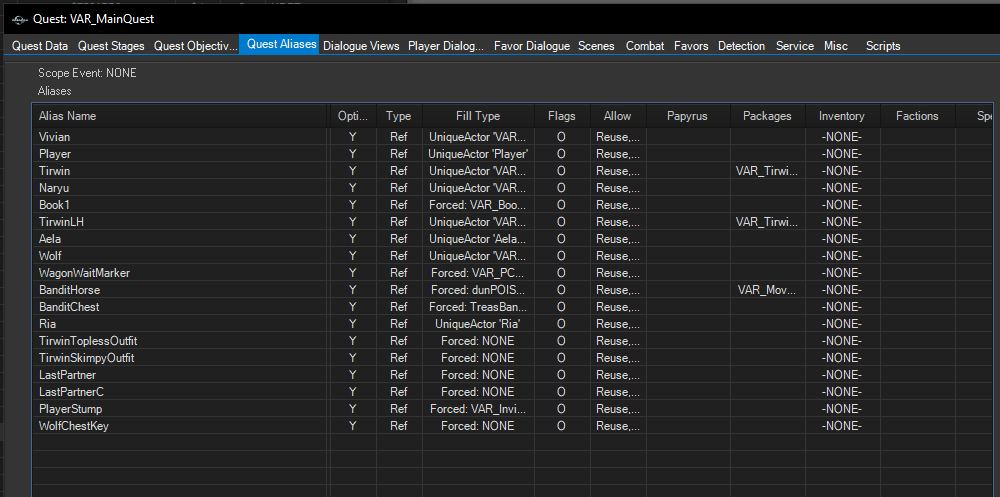Switch to the Misc tab
The width and height of the screenshot is (1000, 497).
(x=835, y=46)
